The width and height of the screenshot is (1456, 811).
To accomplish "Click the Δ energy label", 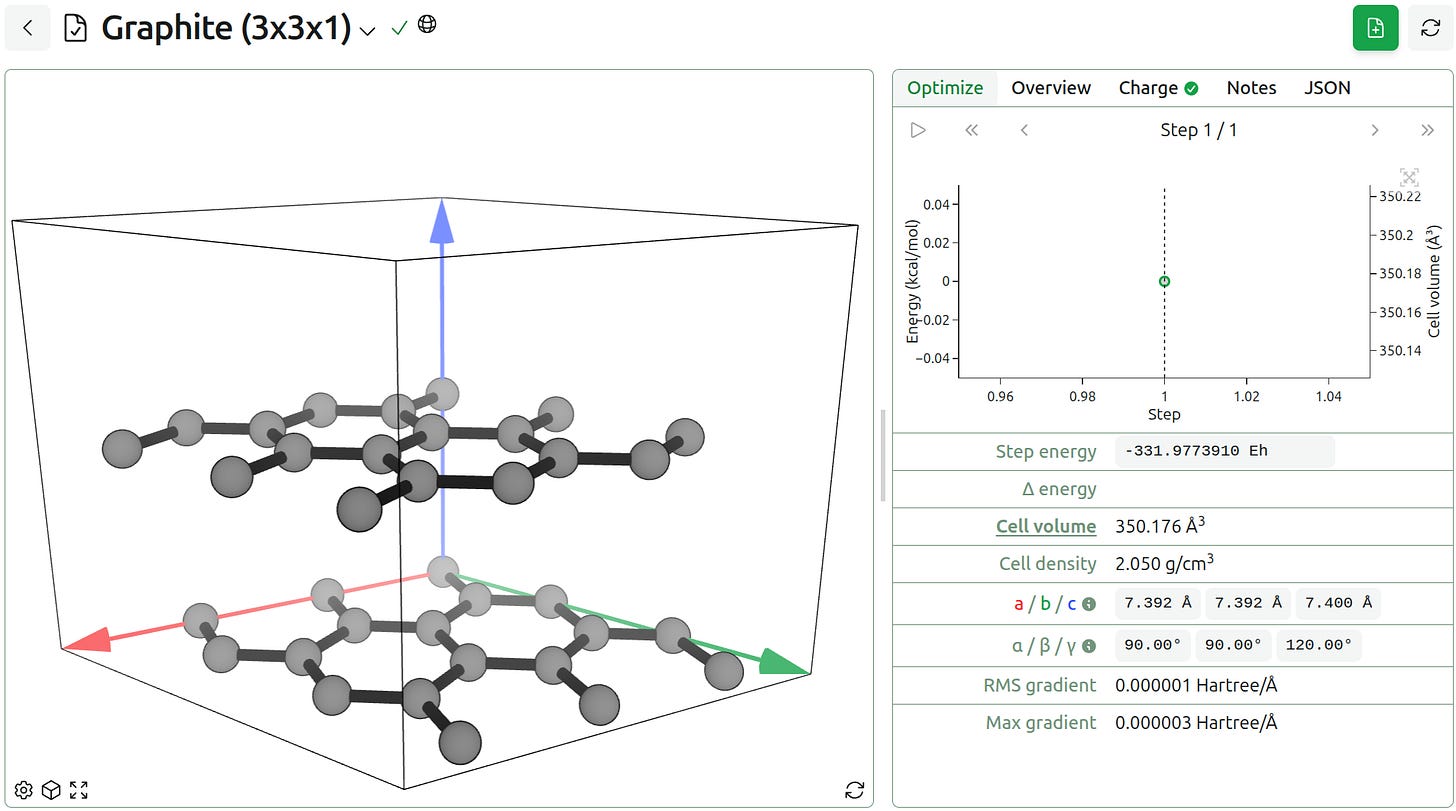I will pyautogui.click(x=1058, y=489).
